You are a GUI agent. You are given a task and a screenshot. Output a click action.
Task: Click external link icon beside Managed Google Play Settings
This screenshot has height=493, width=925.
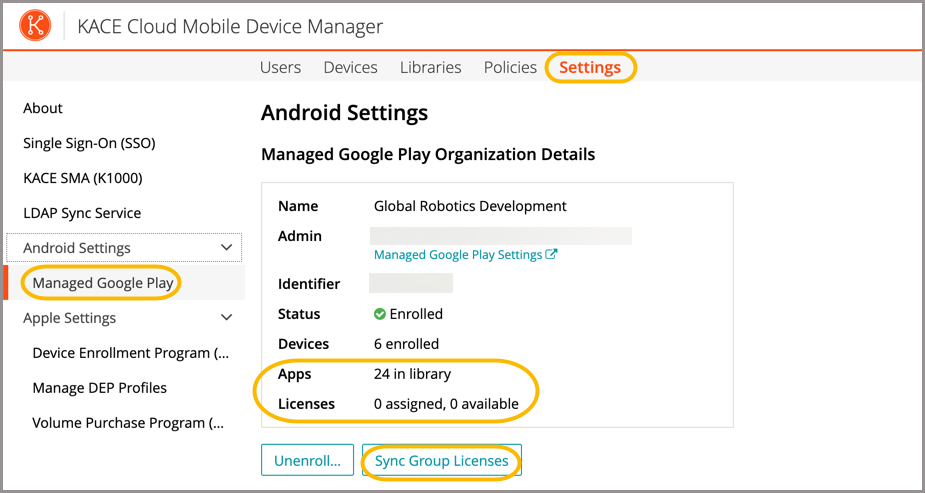(x=551, y=255)
